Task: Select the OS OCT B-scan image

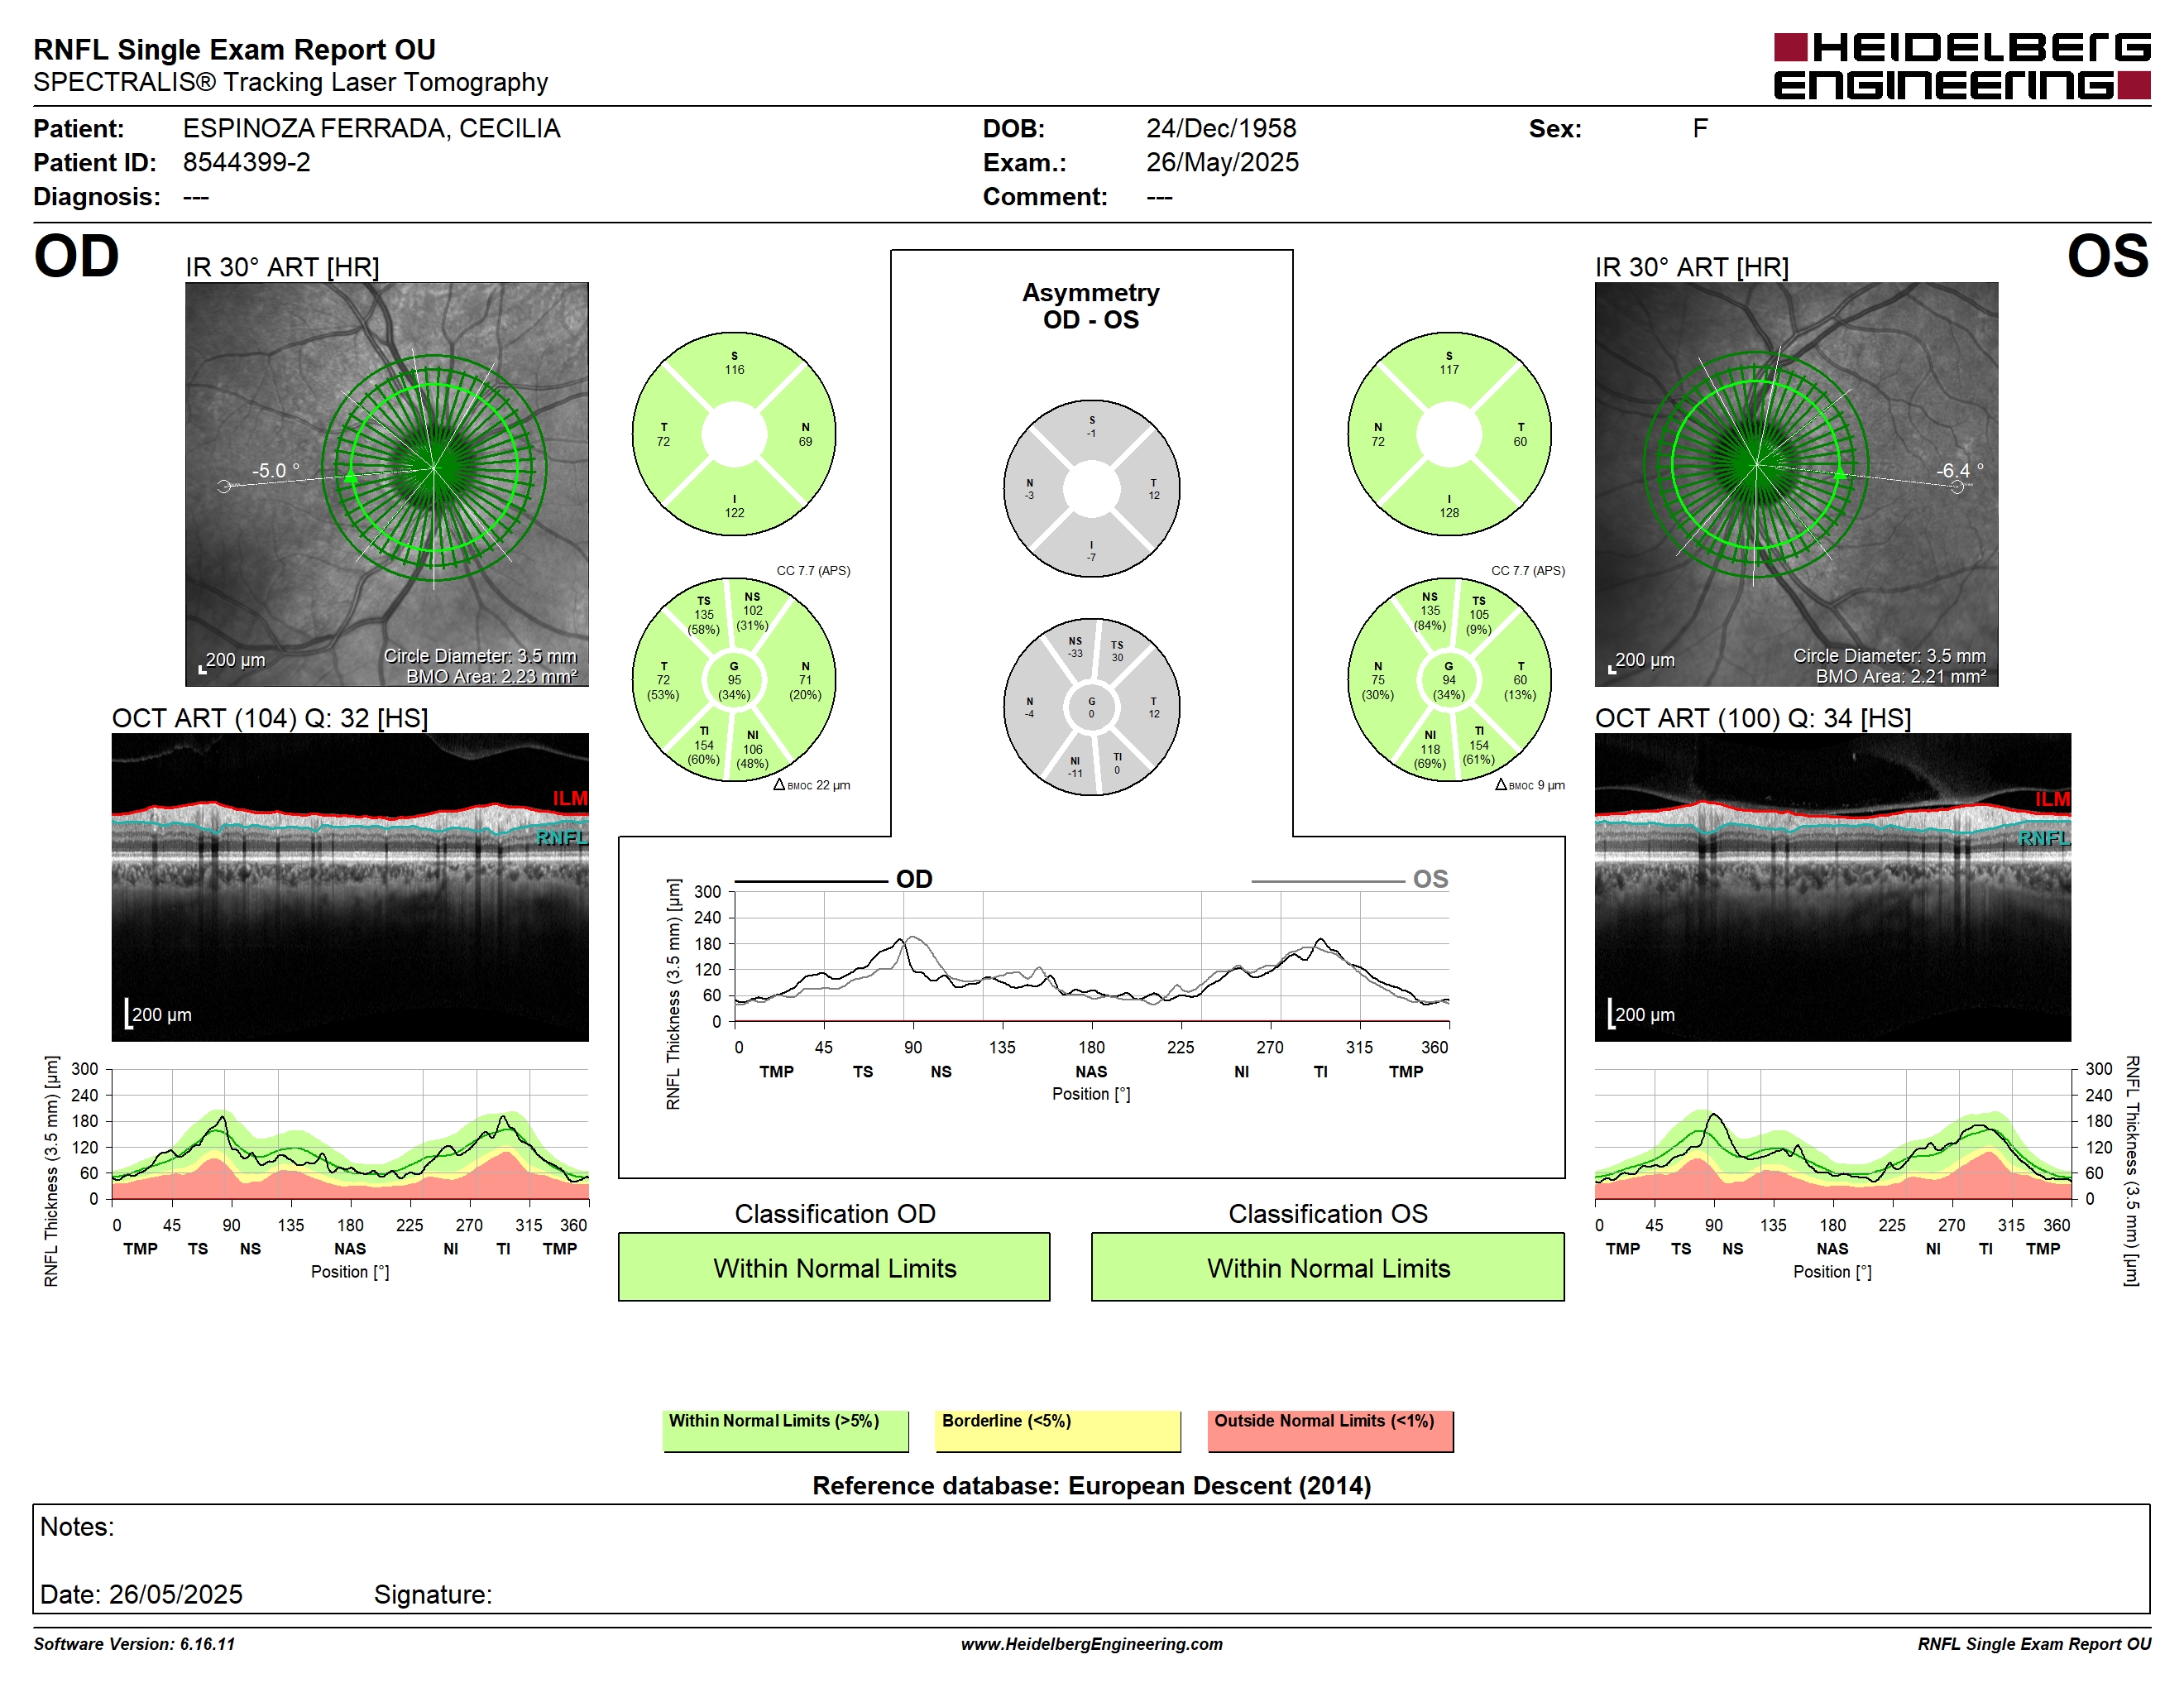Action: (x=1833, y=887)
